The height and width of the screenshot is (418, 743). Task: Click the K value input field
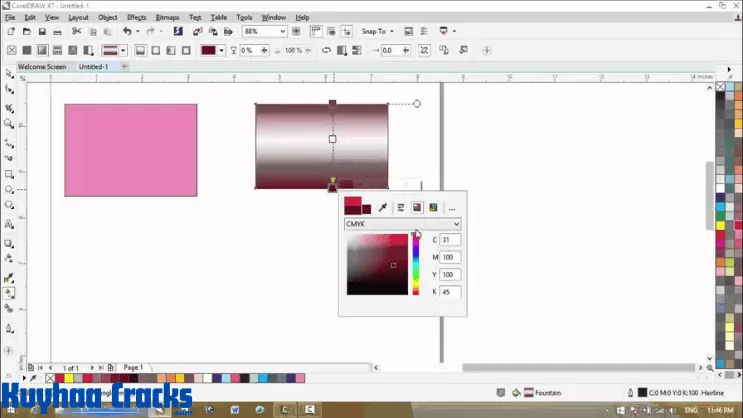click(x=450, y=291)
